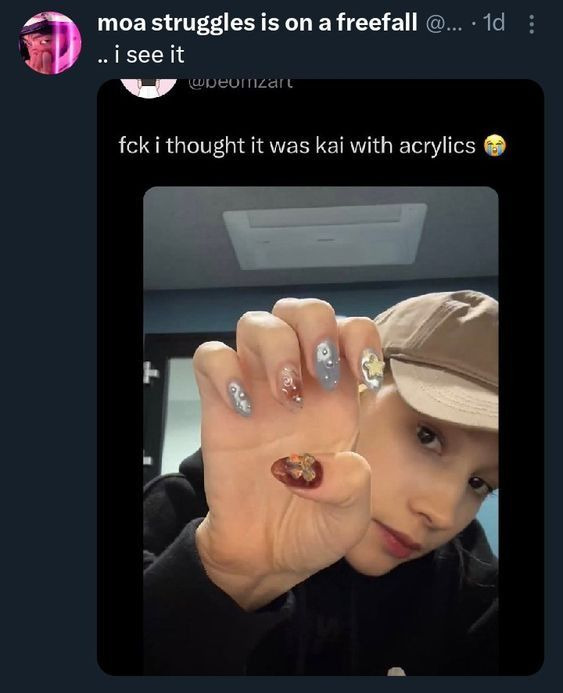
Task: Open the nail photo in quoted tweet
Action: click(x=321, y=430)
